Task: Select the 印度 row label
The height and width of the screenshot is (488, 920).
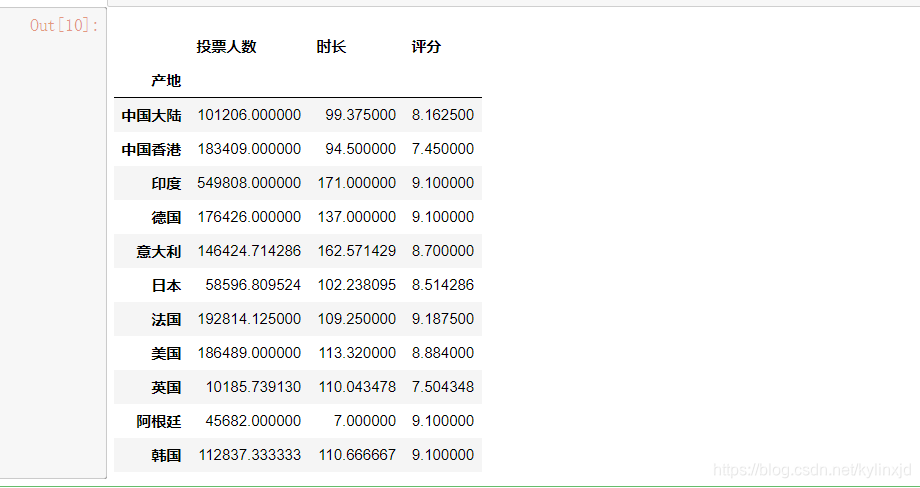Action: click(166, 183)
